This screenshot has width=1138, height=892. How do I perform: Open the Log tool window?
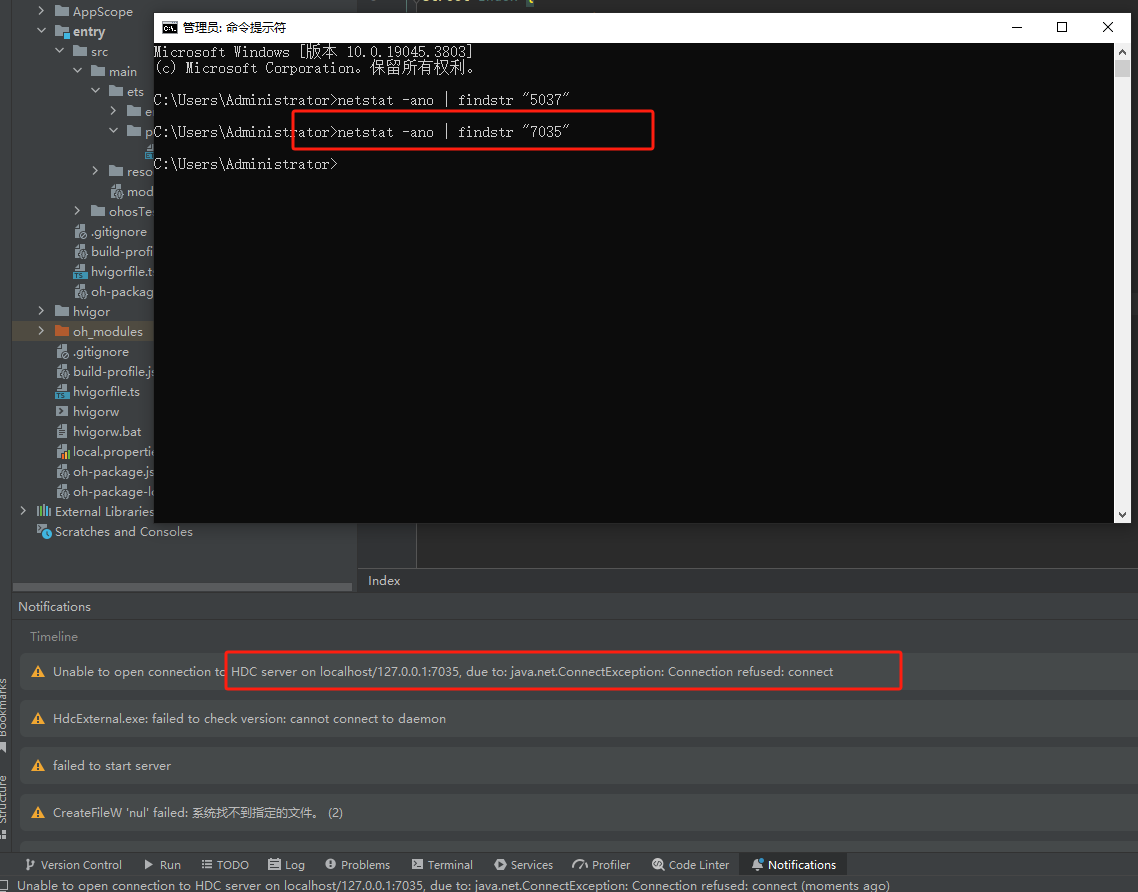(x=287, y=864)
